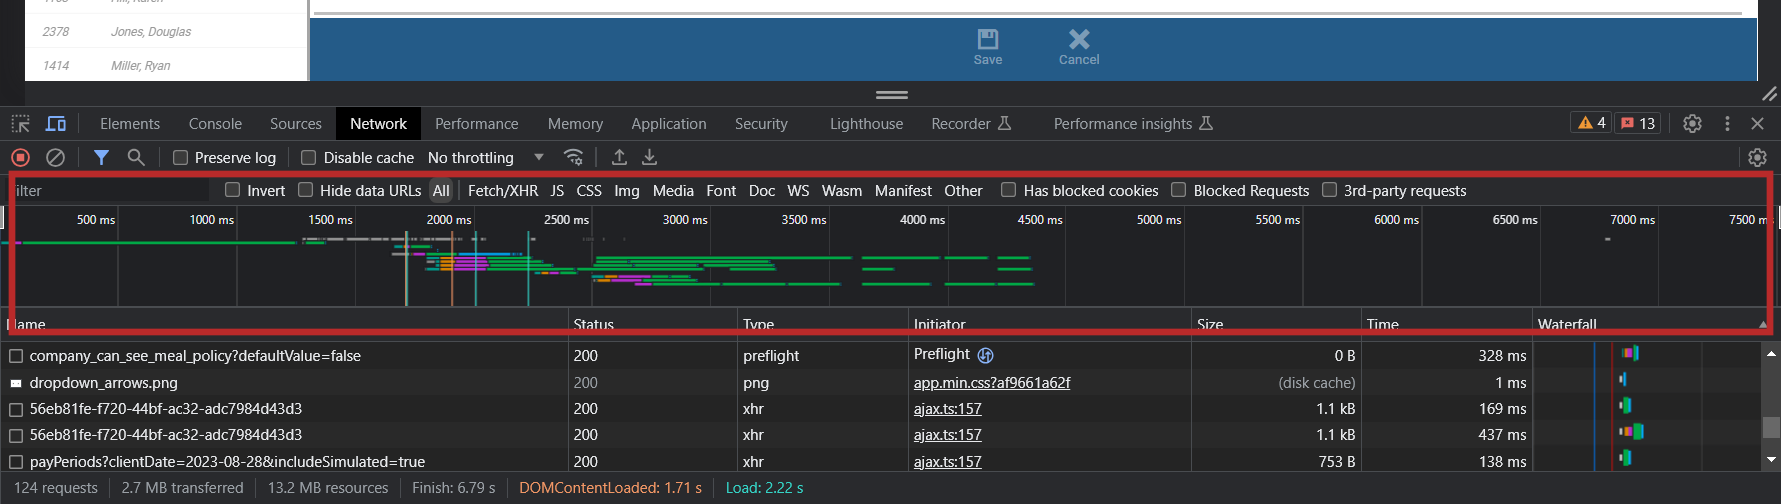Viewport: 1781px width, 504px height.
Task: Toggle the Invert filter checkbox
Action: [233, 190]
